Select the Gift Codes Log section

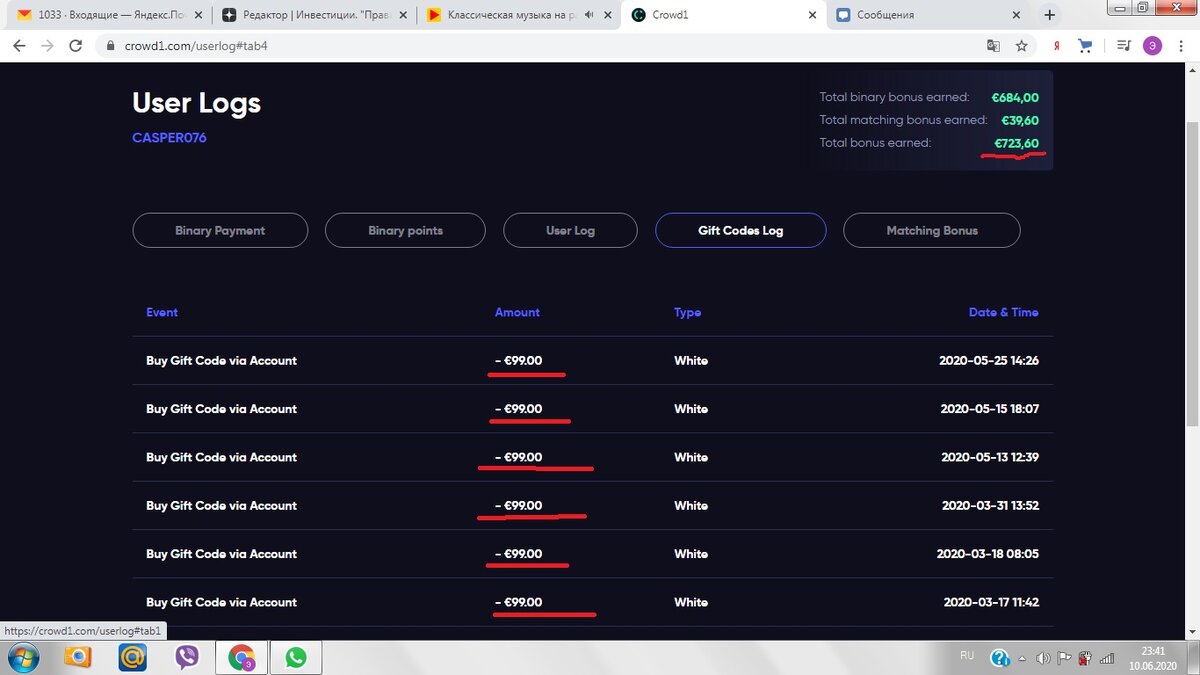tap(741, 230)
